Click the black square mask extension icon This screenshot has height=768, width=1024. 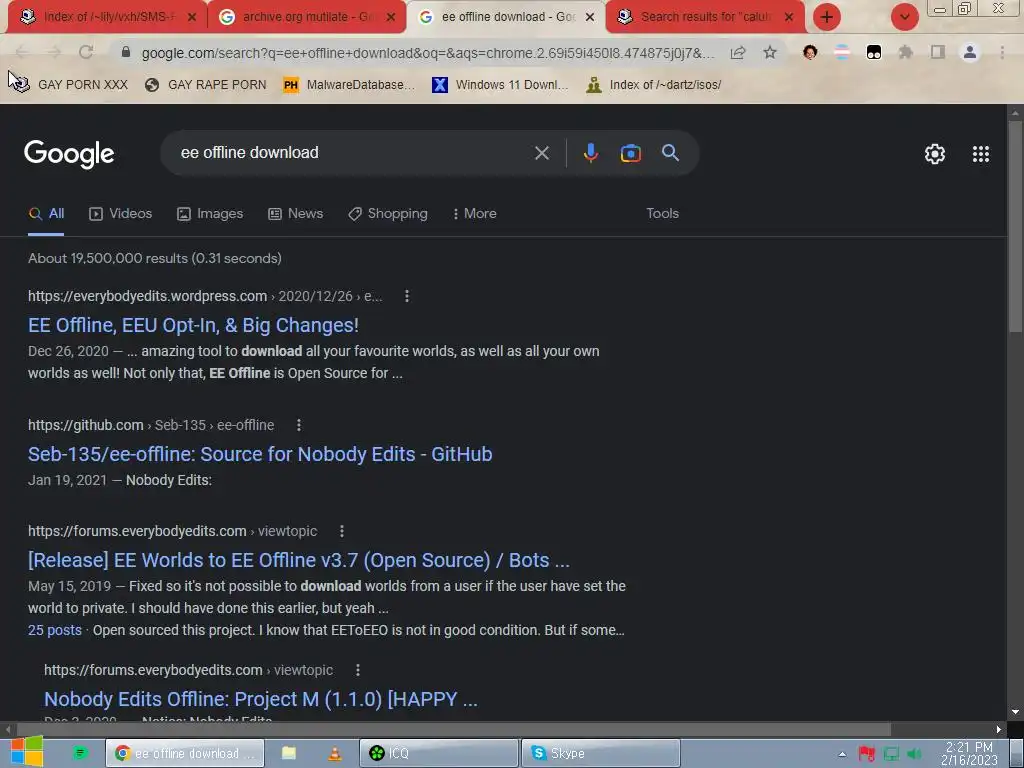pos(874,52)
